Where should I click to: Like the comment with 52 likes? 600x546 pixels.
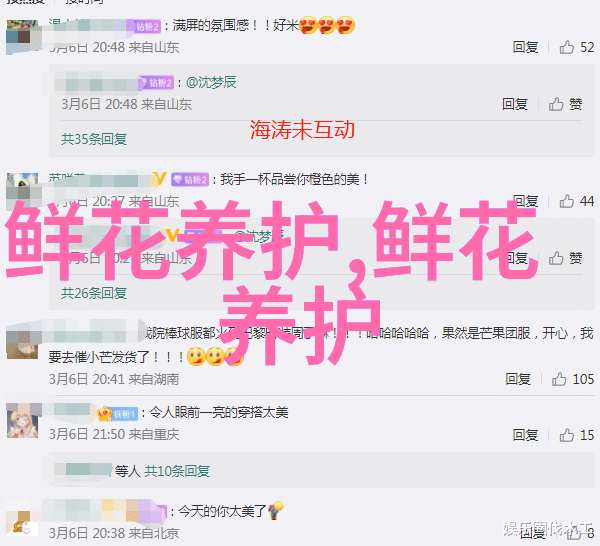[567, 47]
